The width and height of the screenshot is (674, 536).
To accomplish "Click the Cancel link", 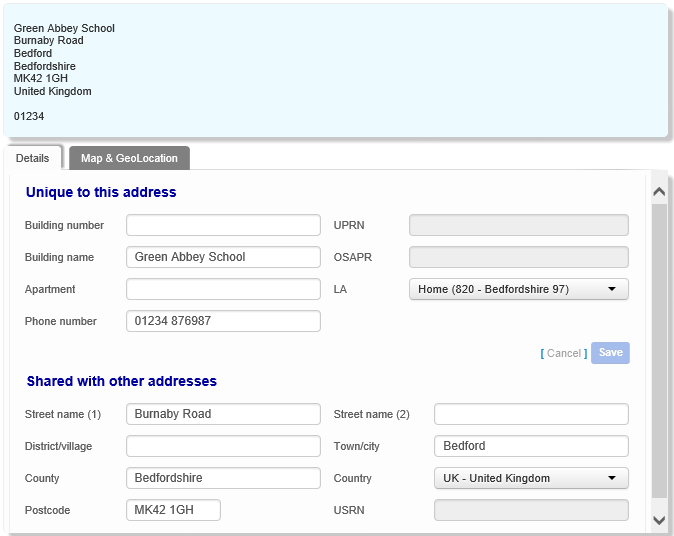I will click(563, 353).
